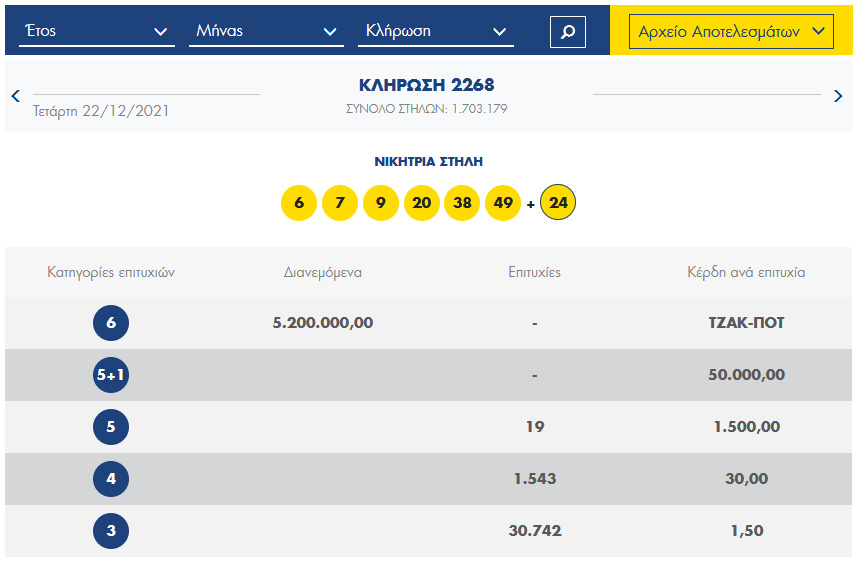Expand the Μήνας month dropdown

coord(265,31)
